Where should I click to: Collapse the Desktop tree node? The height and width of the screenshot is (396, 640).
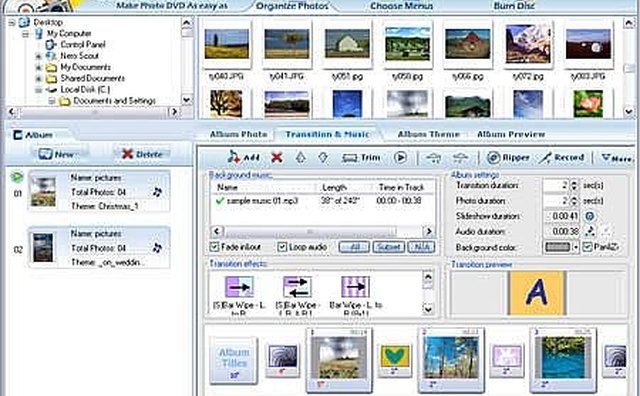click(12, 22)
